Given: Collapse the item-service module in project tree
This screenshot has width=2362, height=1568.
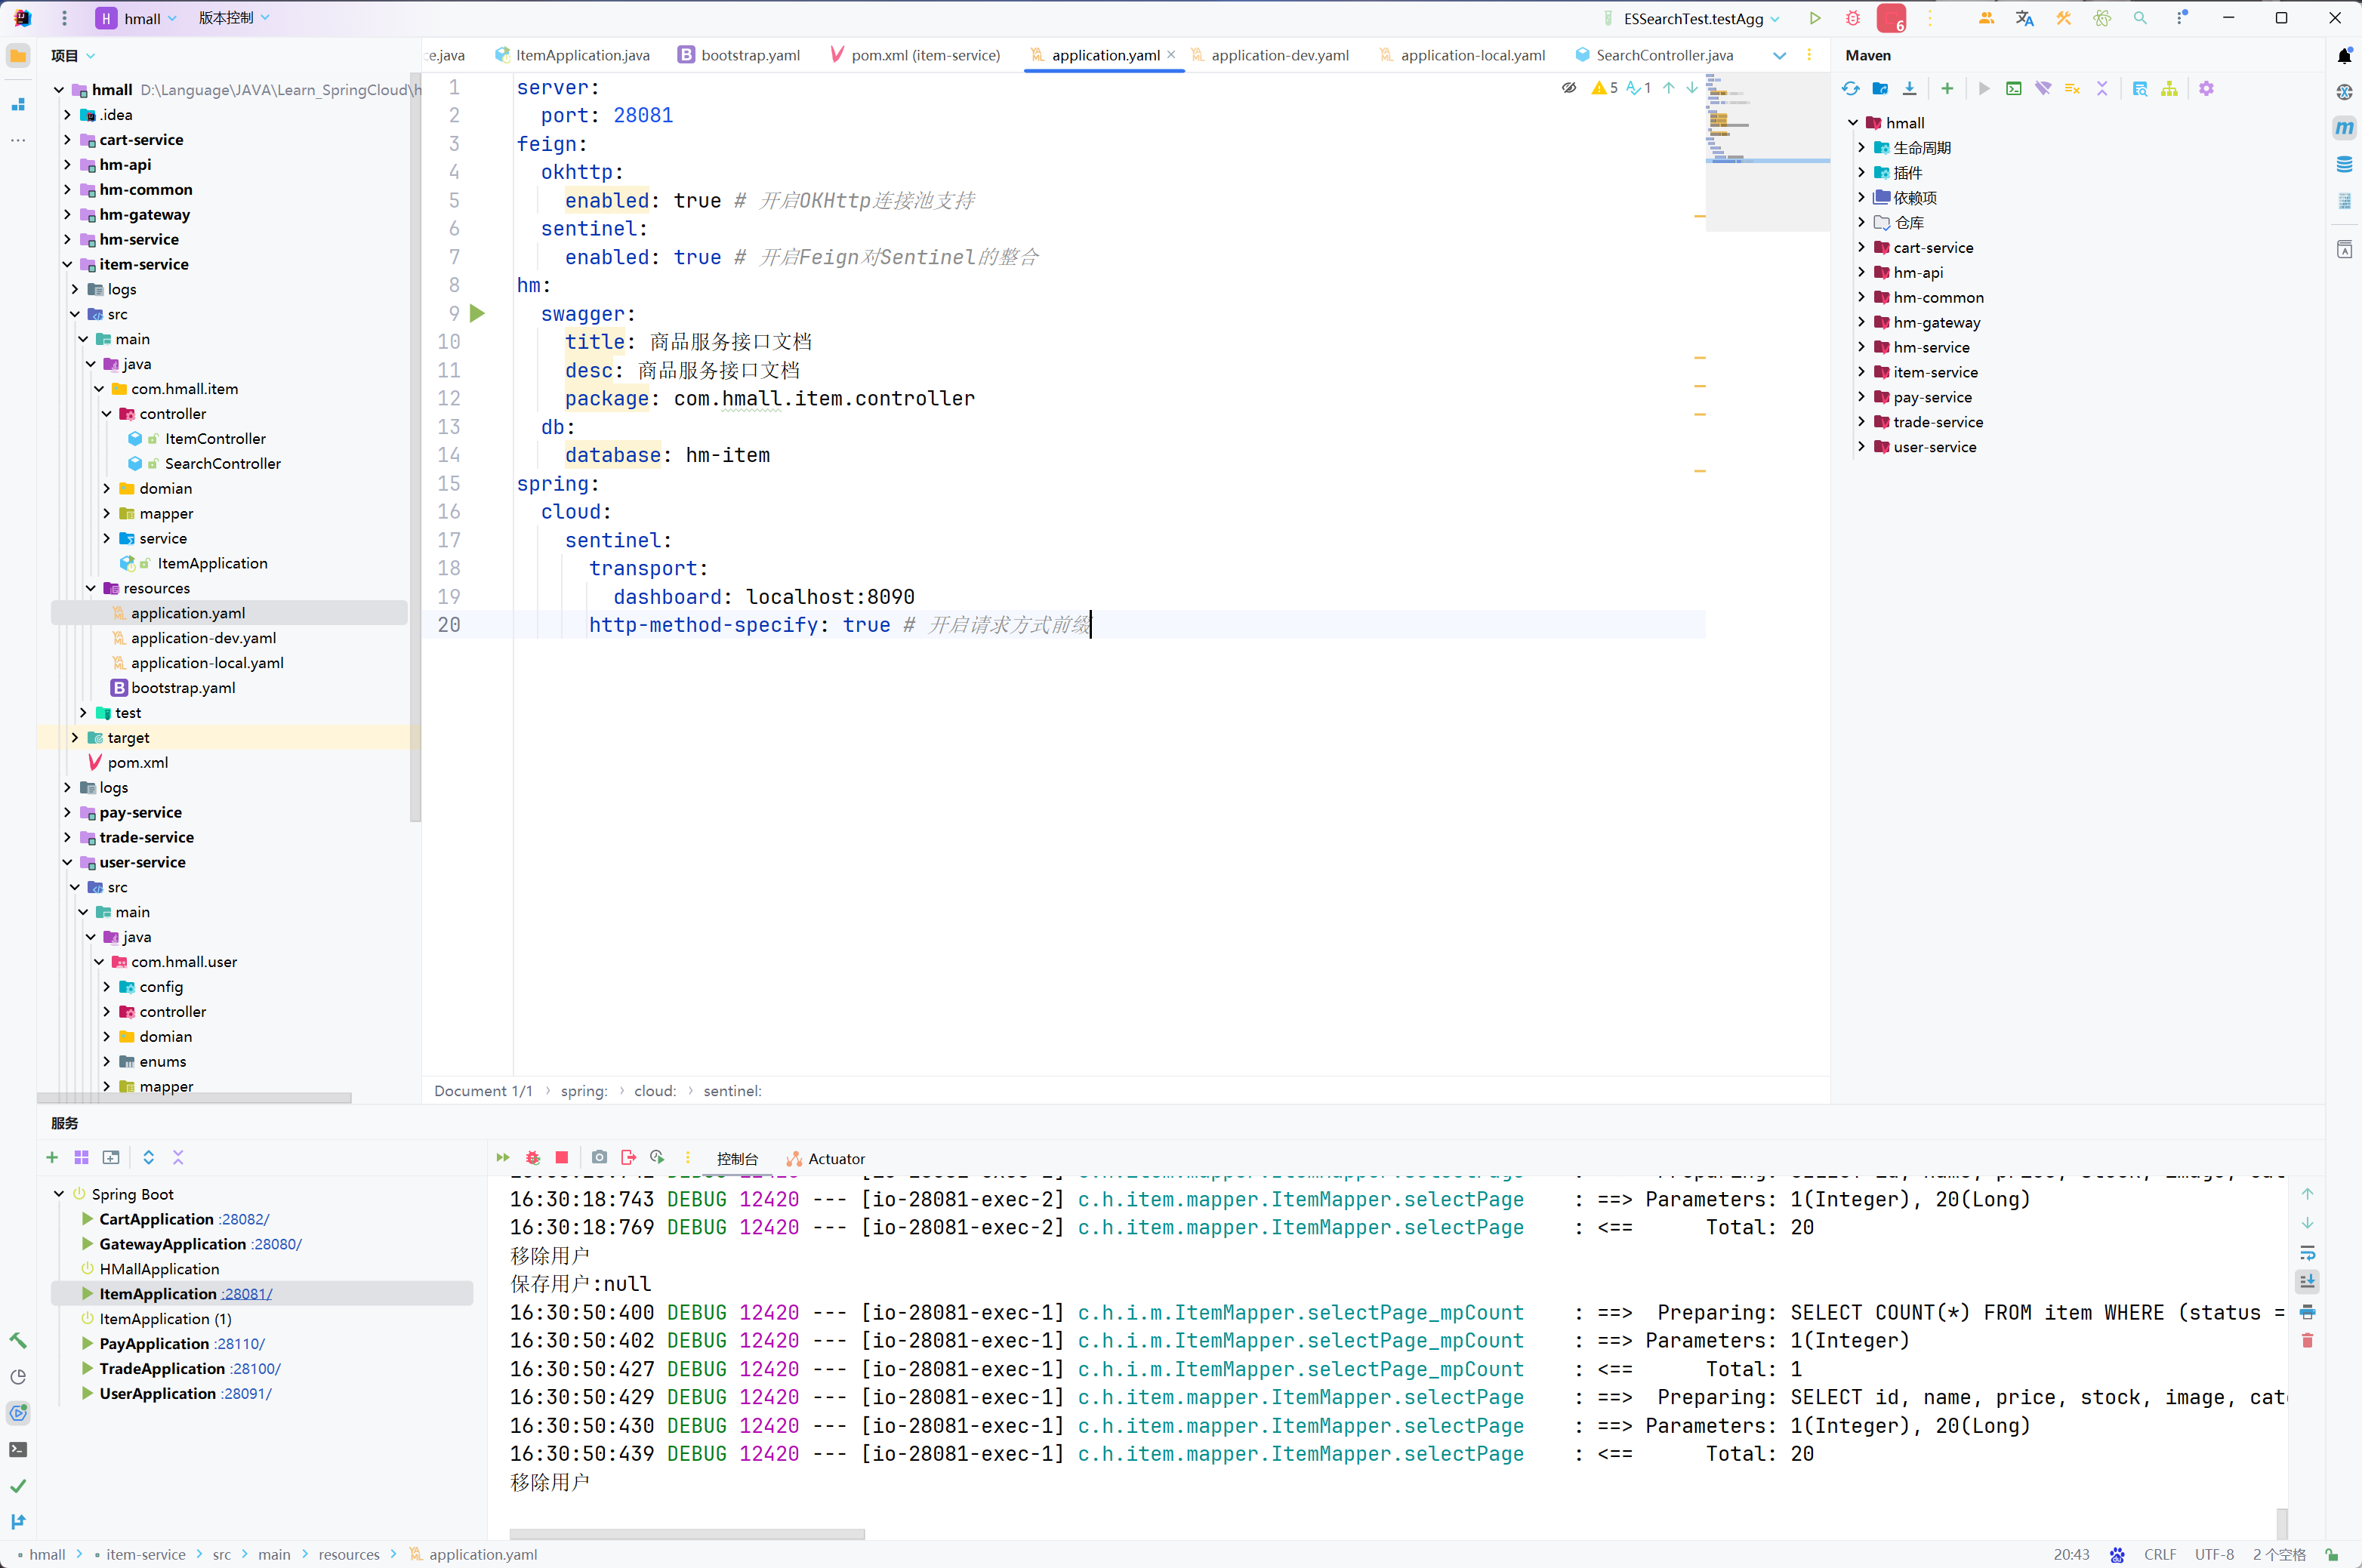Looking at the screenshot, I should [67, 265].
